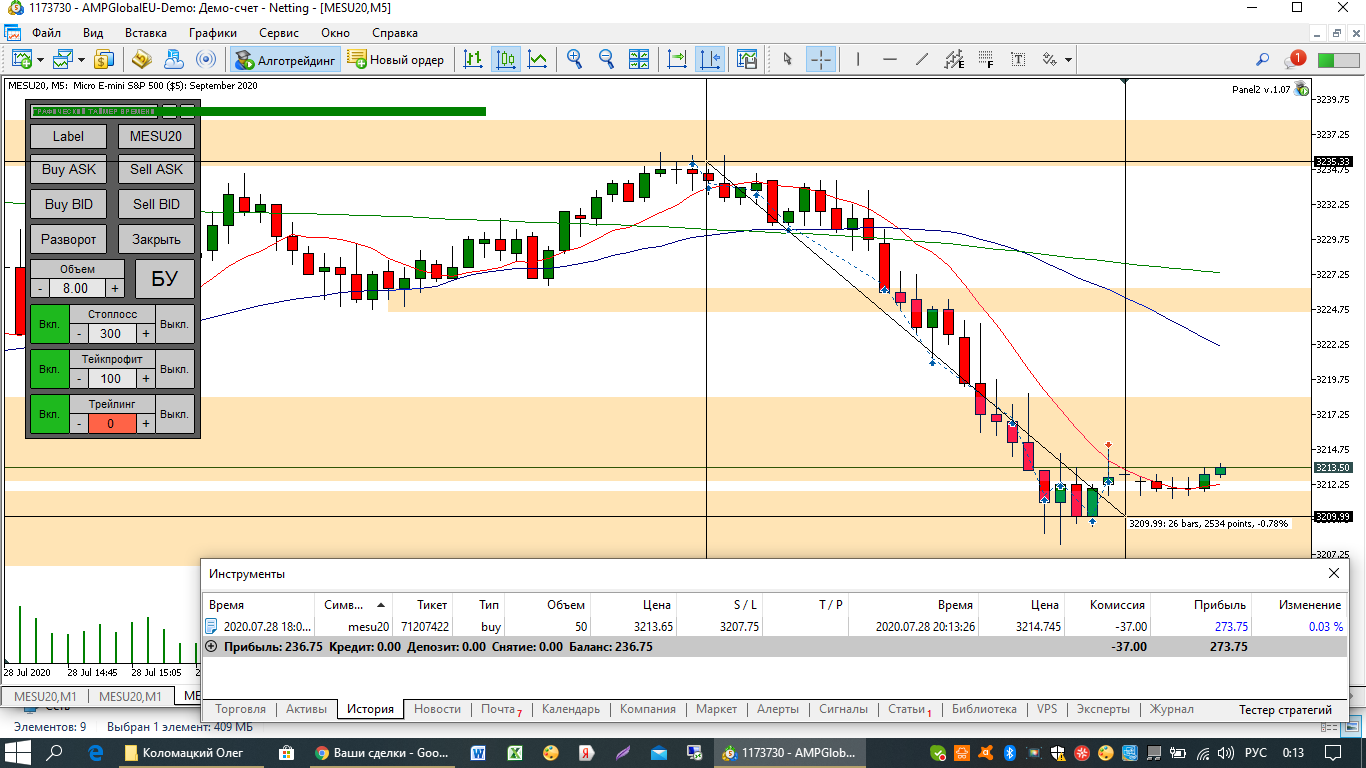Viewport: 1366px width, 768px height.
Task: Open the Вставка menu
Action: click(146, 33)
